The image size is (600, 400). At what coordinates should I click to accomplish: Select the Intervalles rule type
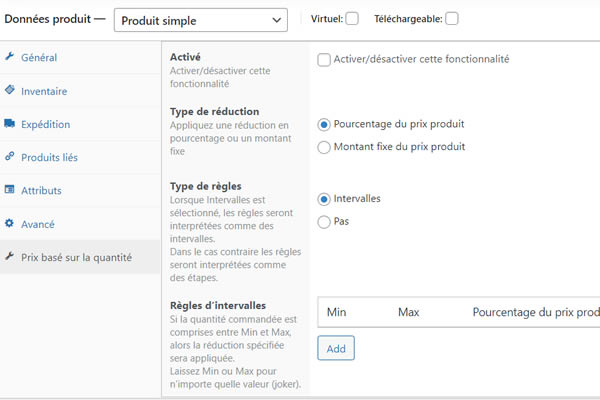[324, 199]
